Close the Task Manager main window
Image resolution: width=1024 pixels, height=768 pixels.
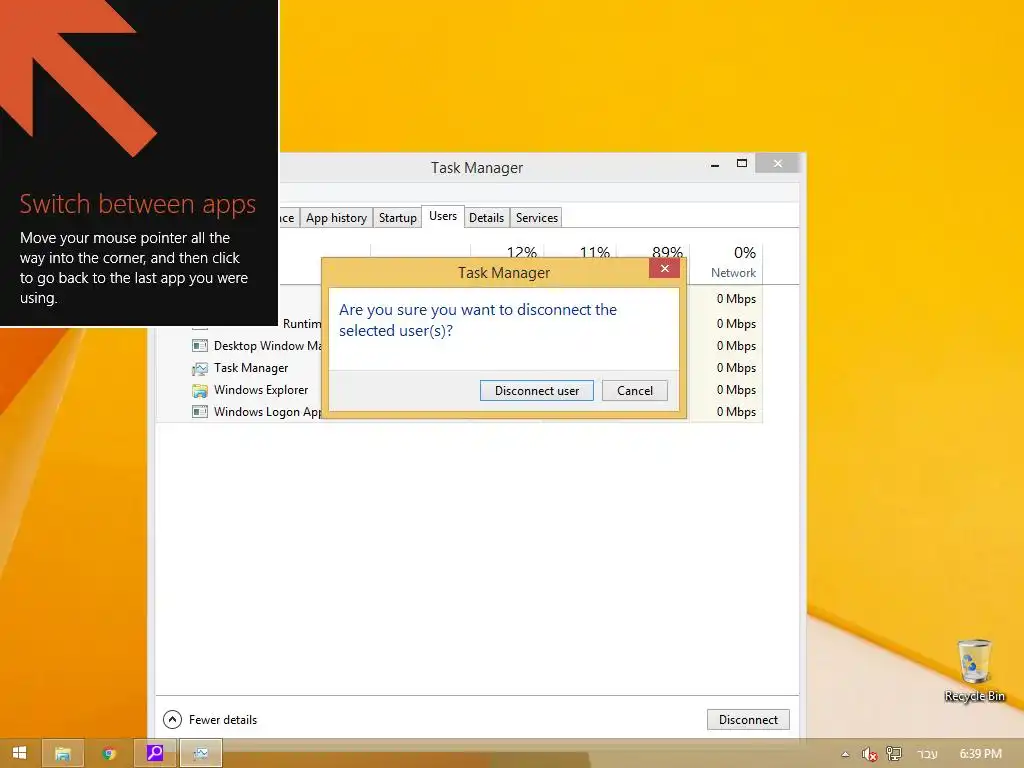click(x=777, y=163)
